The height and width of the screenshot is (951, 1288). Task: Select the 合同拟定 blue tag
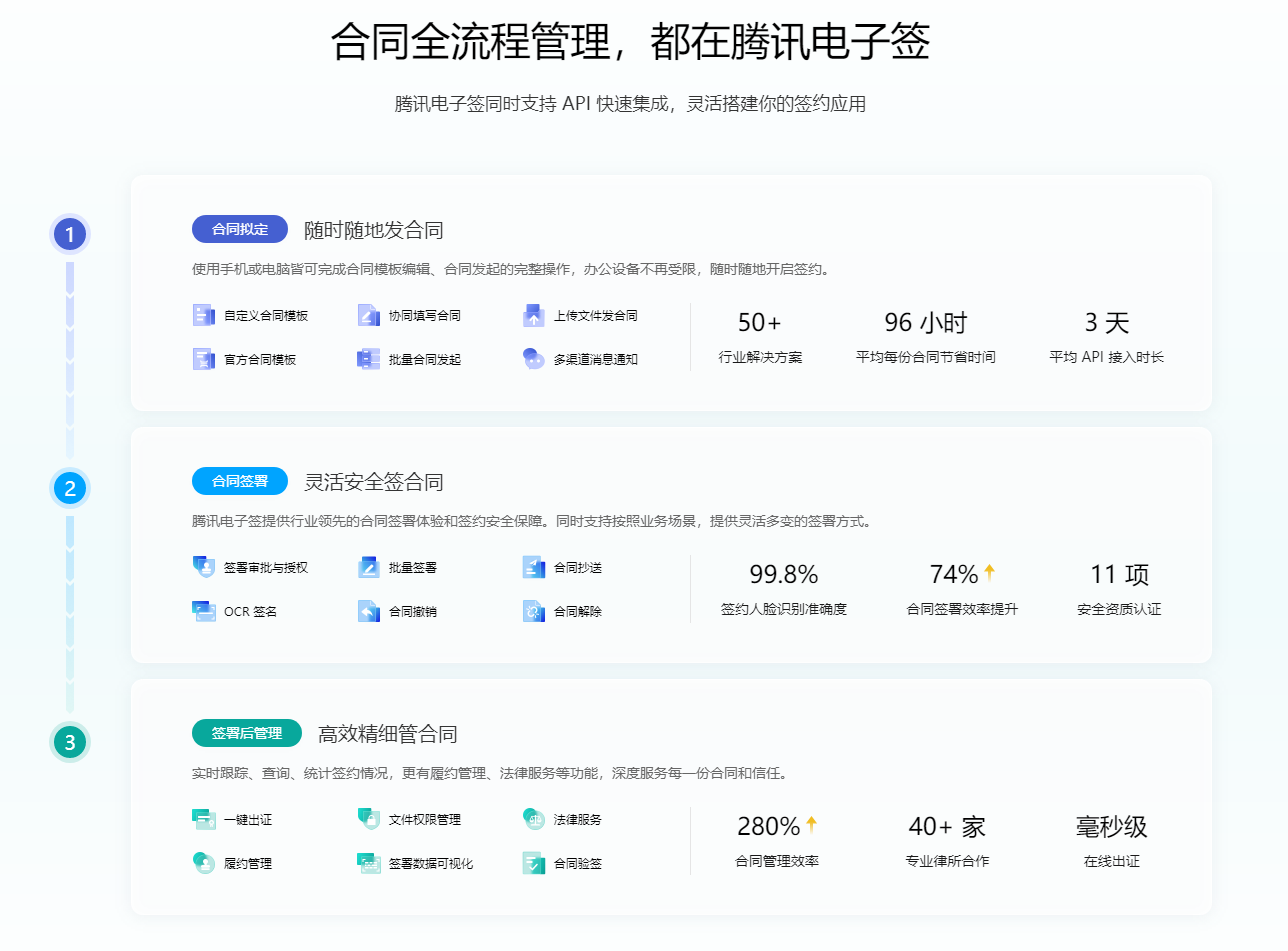[x=240, y=229]
